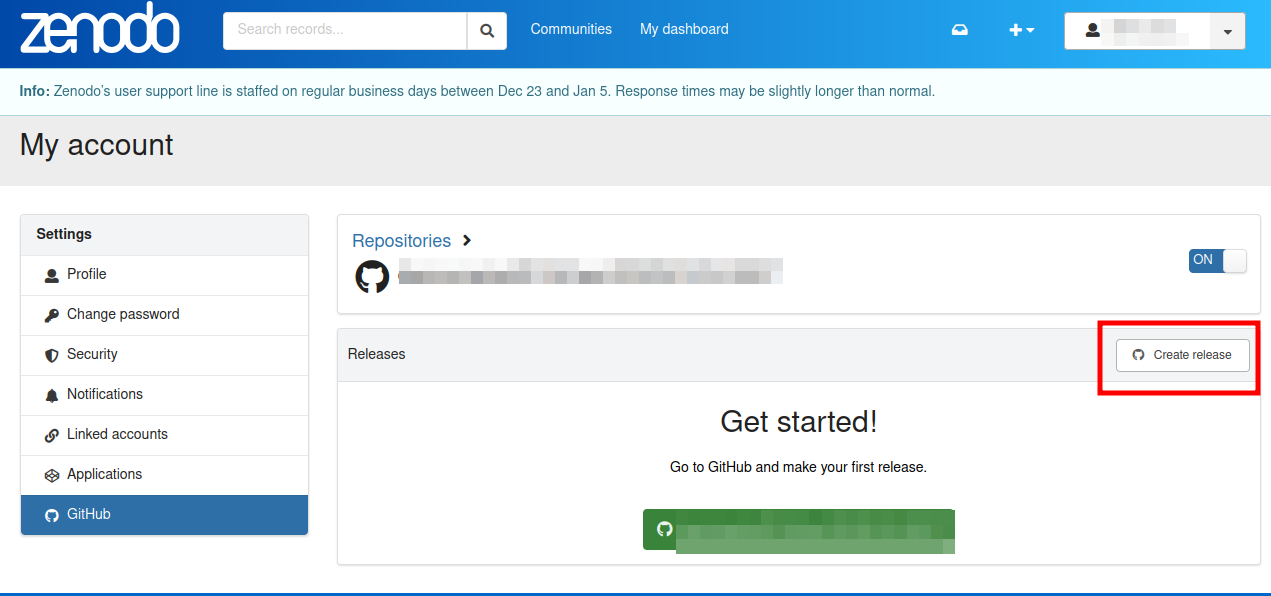Click the Change password key icon
The height and width of the screenshot is (596, 1271).
click(52, 315)
